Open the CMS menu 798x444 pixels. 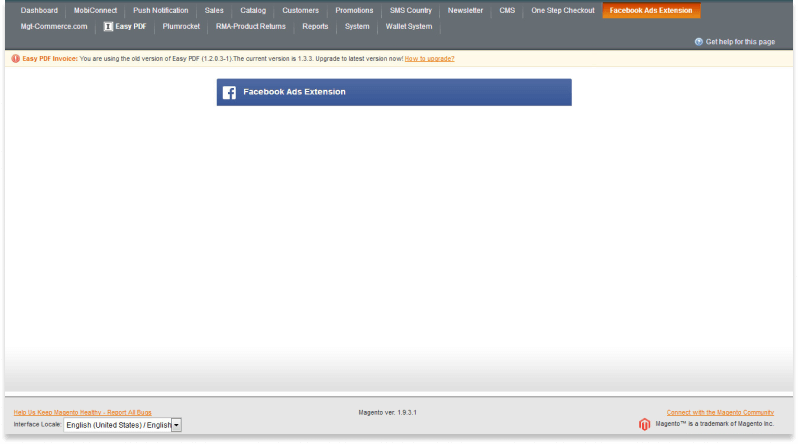(507, 10)
